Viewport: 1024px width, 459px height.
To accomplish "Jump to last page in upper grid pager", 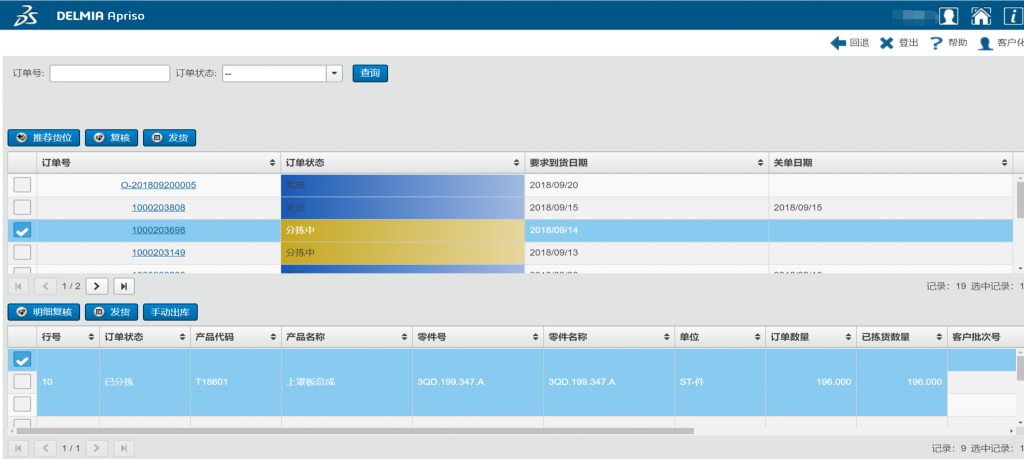I will pyautogui.click(x=124, y=286).
